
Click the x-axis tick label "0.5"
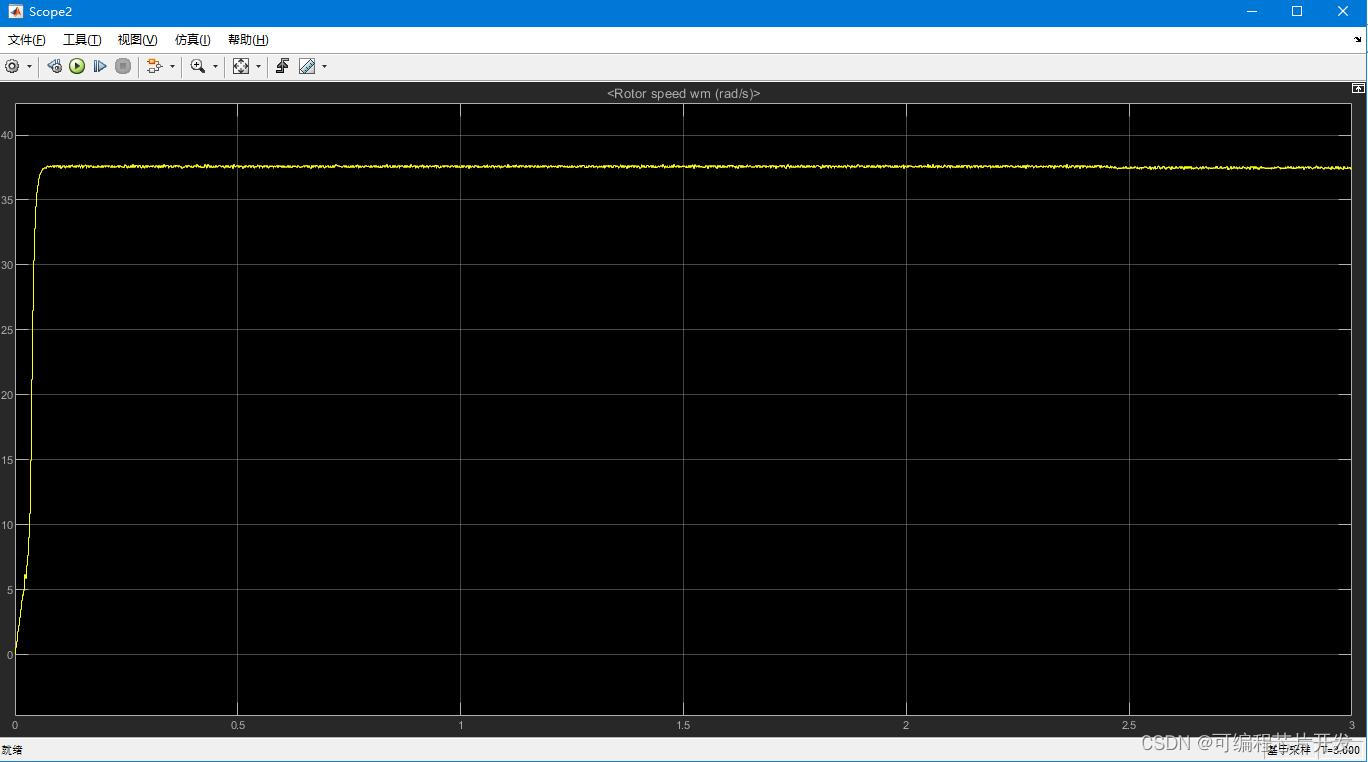pos(238,725)
